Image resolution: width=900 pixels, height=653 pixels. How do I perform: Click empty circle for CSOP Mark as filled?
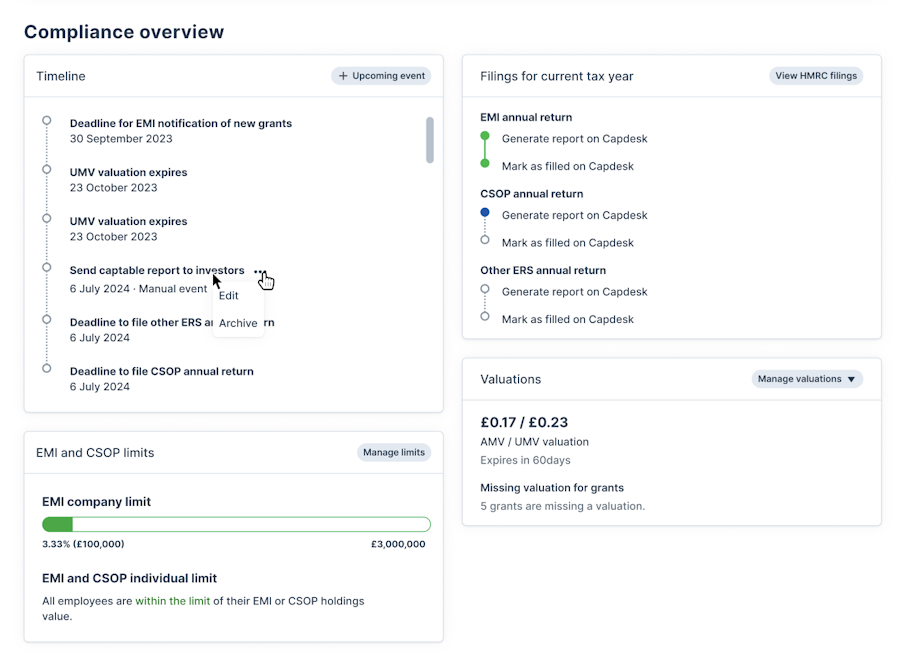tap(485, 240)
